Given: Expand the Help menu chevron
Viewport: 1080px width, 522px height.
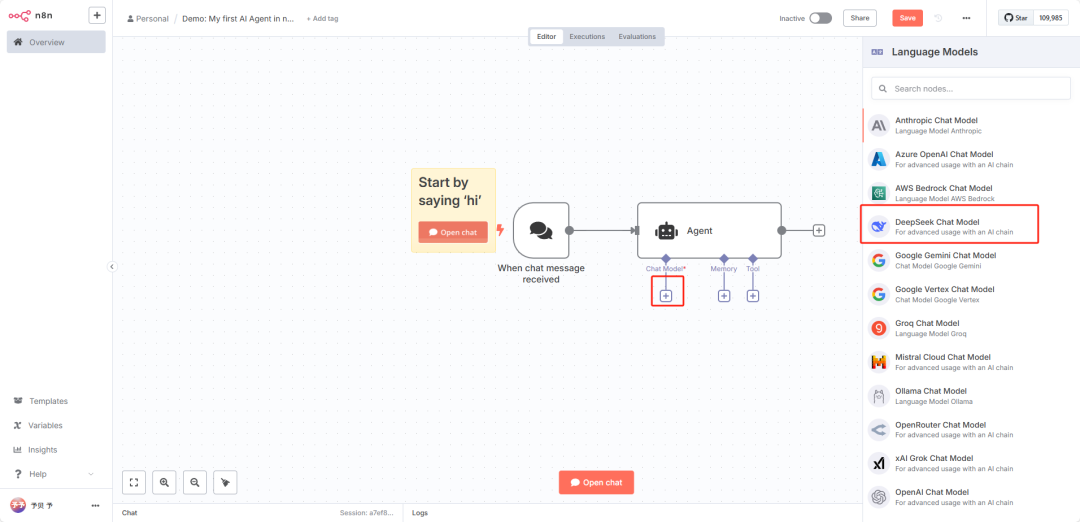Looking at the screenshot, I should pyautogui.click(x=91, y=474).
